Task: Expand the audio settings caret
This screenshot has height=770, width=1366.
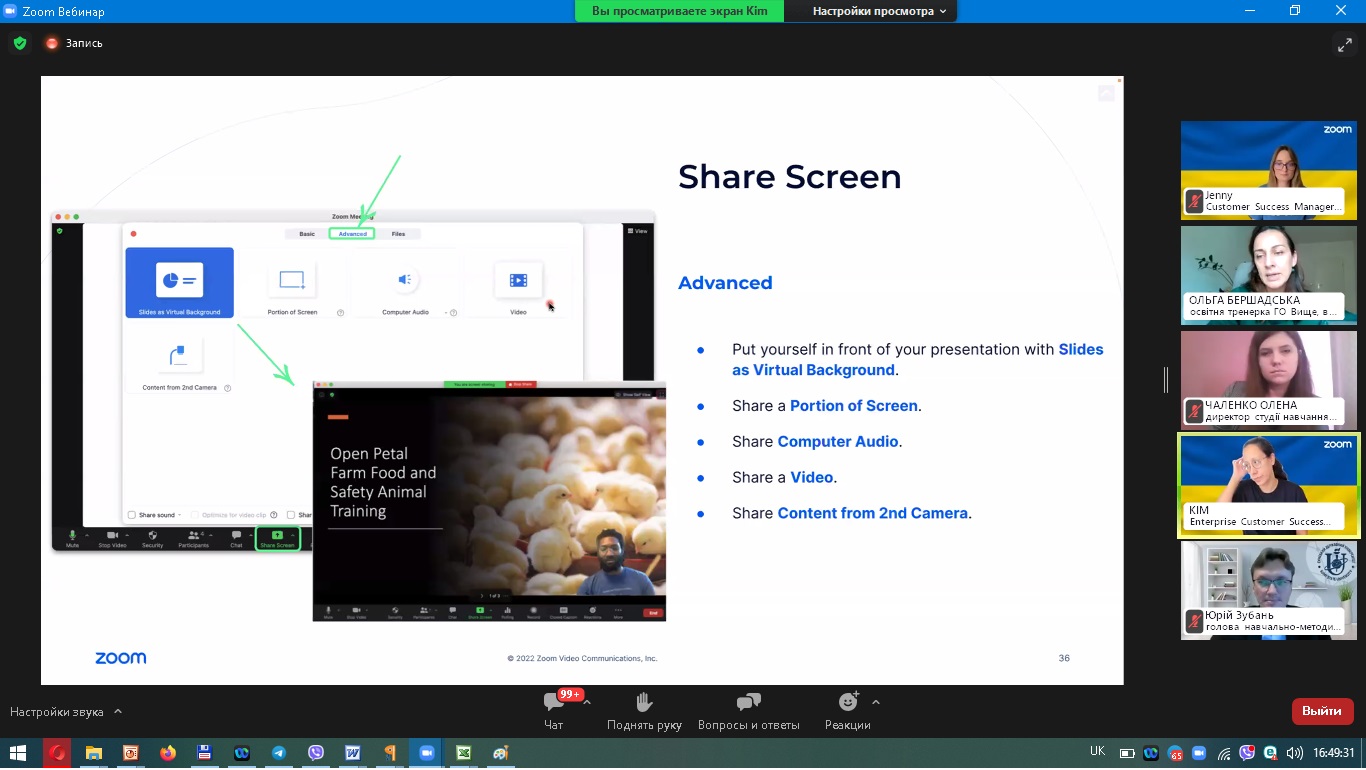Action: 118,712
